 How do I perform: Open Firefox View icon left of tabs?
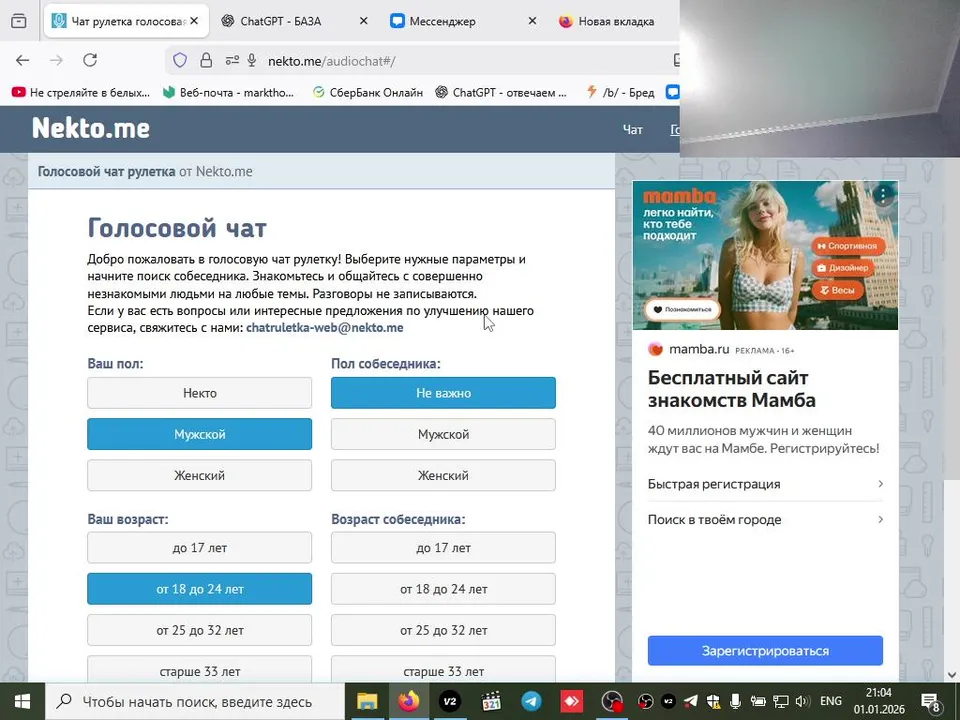[18, 21]
